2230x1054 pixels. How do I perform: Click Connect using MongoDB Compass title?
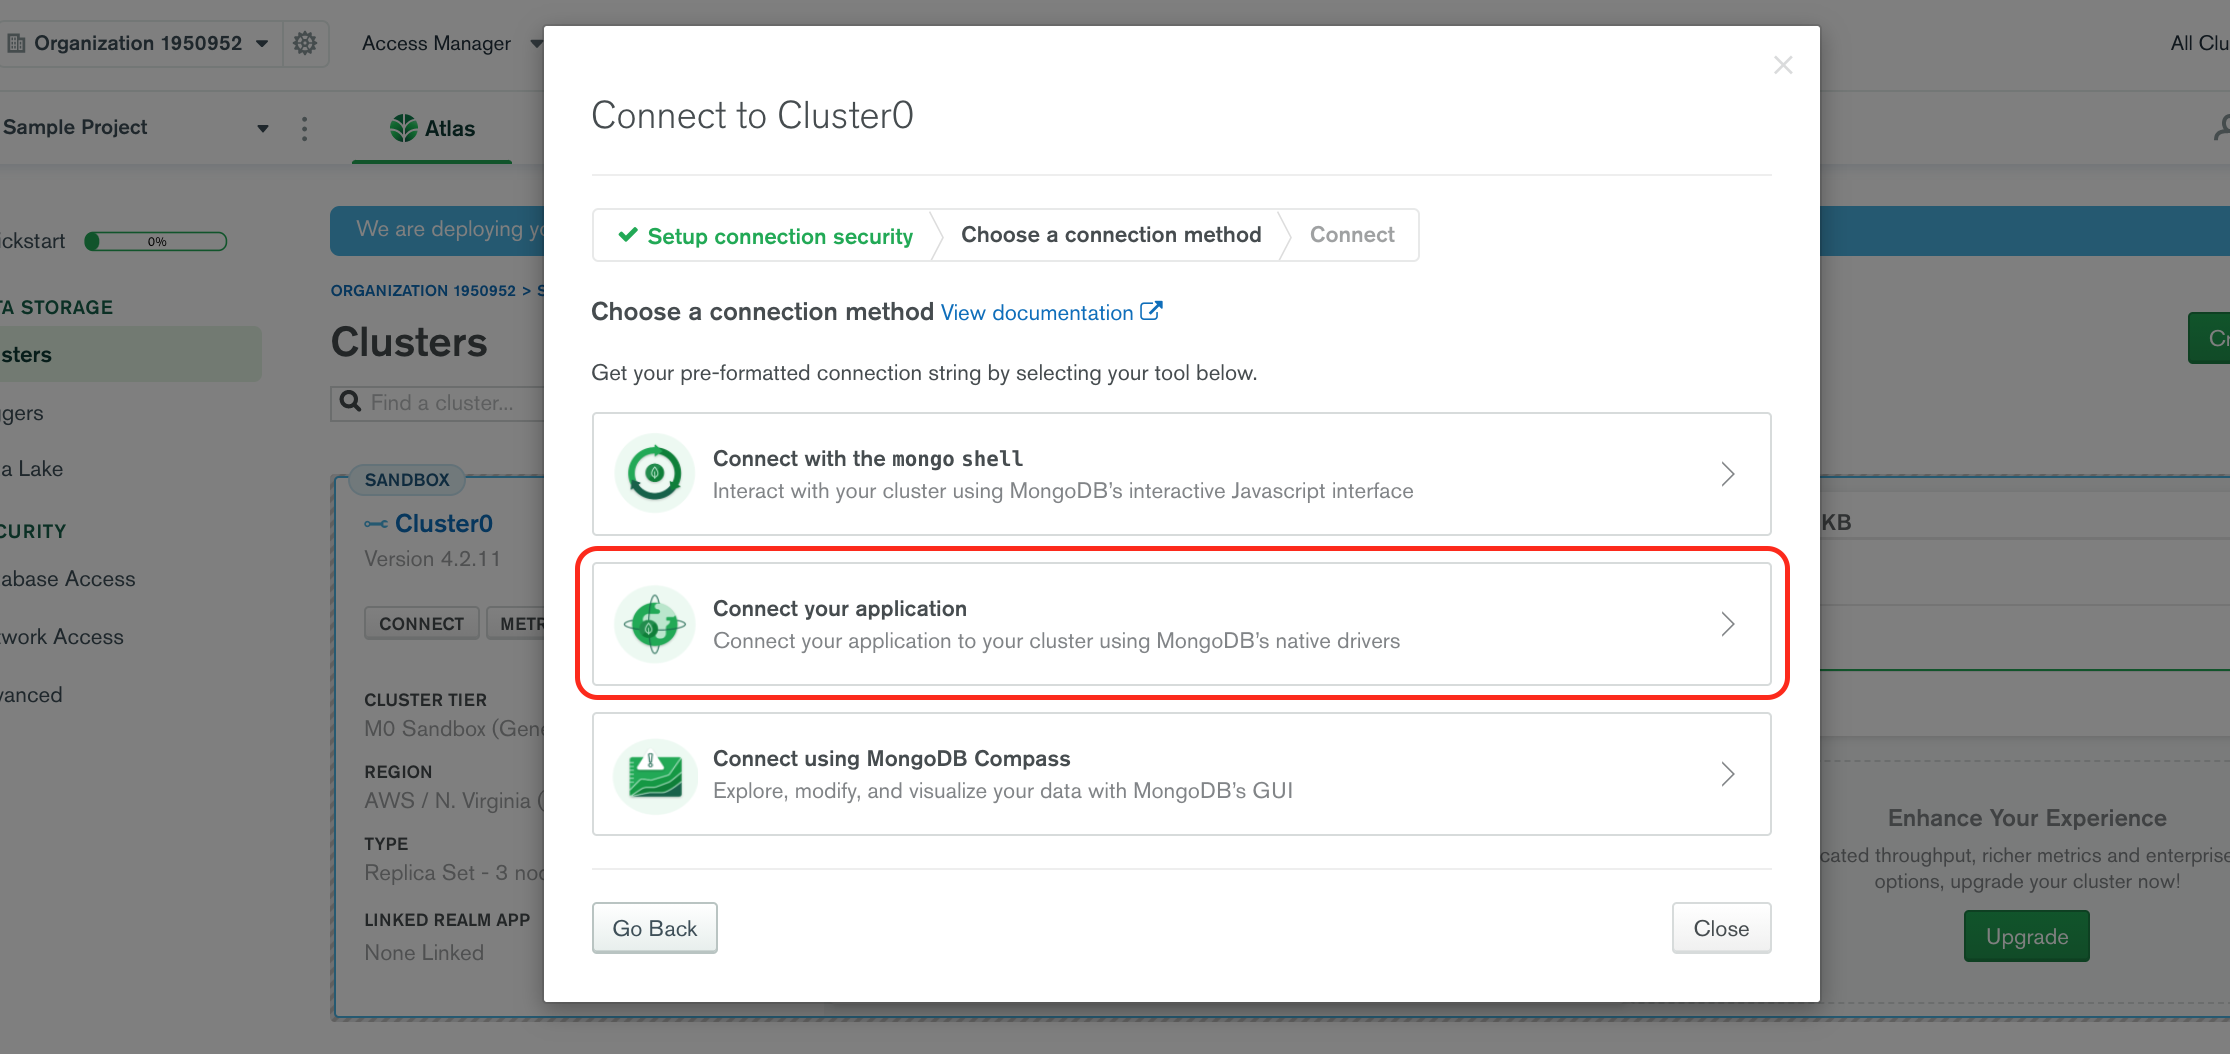[892, 758]
